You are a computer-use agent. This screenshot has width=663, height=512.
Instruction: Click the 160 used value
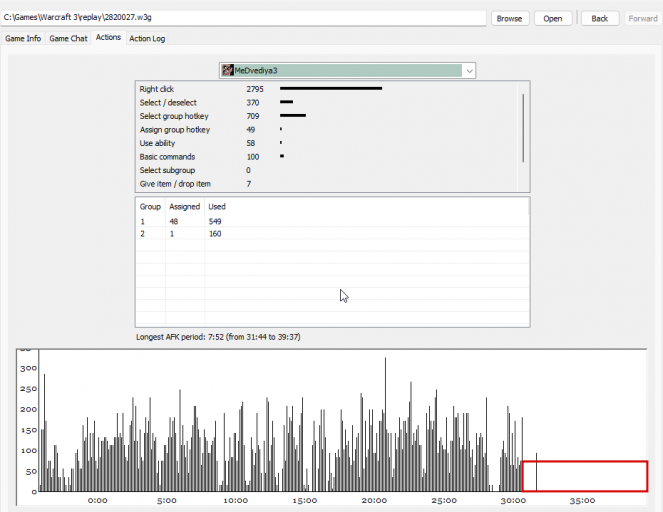pos(215,234)
